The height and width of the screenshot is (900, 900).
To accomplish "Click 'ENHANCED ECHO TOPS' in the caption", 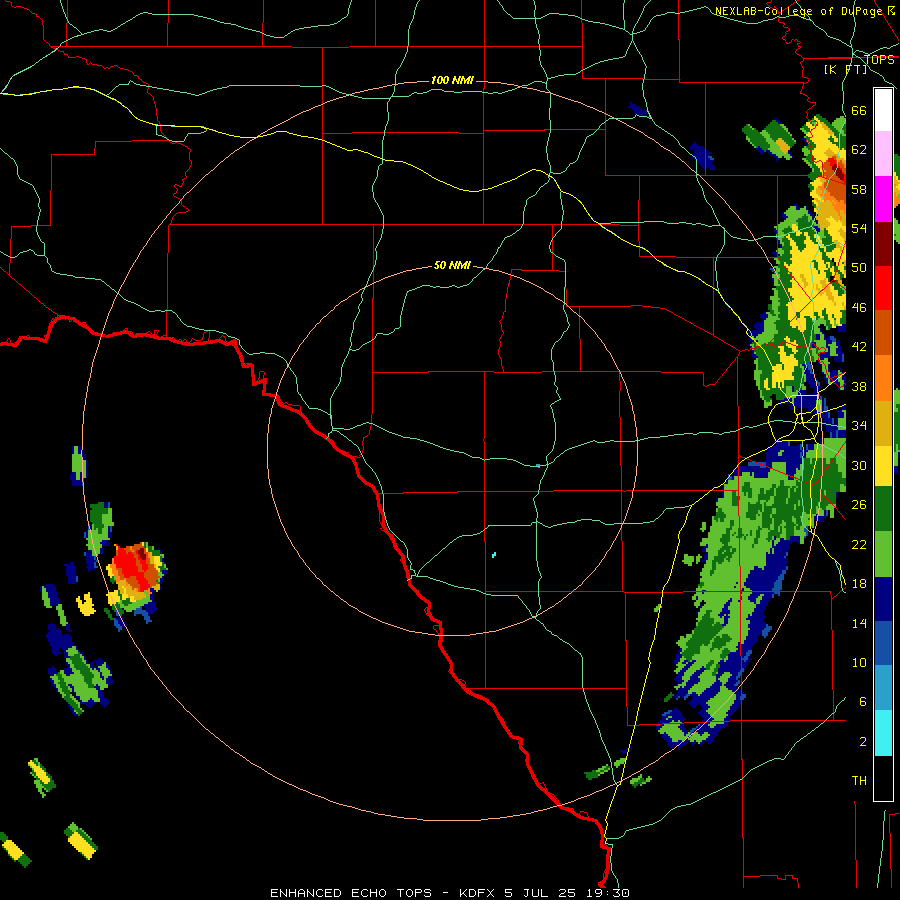I will click(351, 893).
